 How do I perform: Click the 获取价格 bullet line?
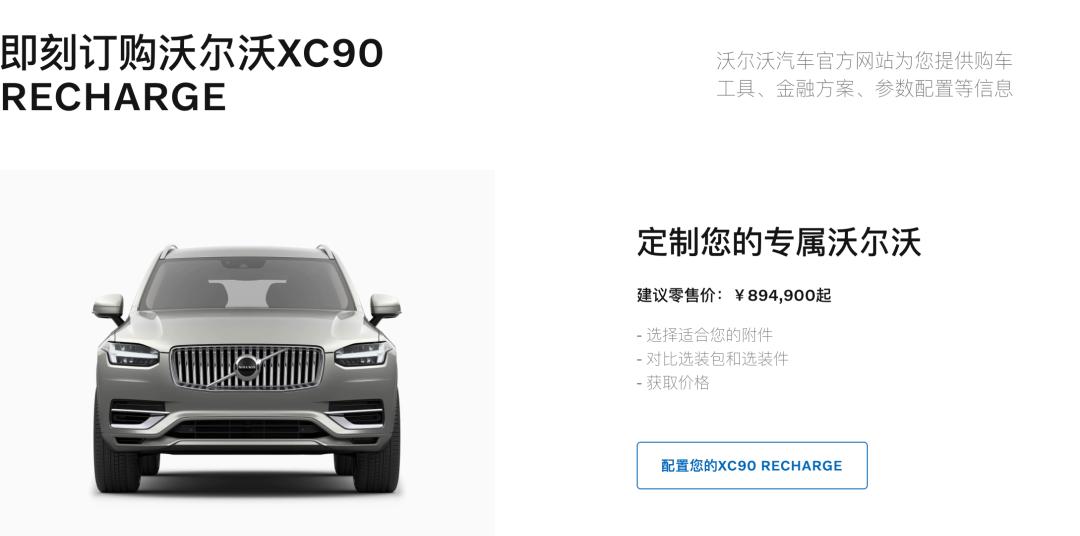[x=673, y=383]
